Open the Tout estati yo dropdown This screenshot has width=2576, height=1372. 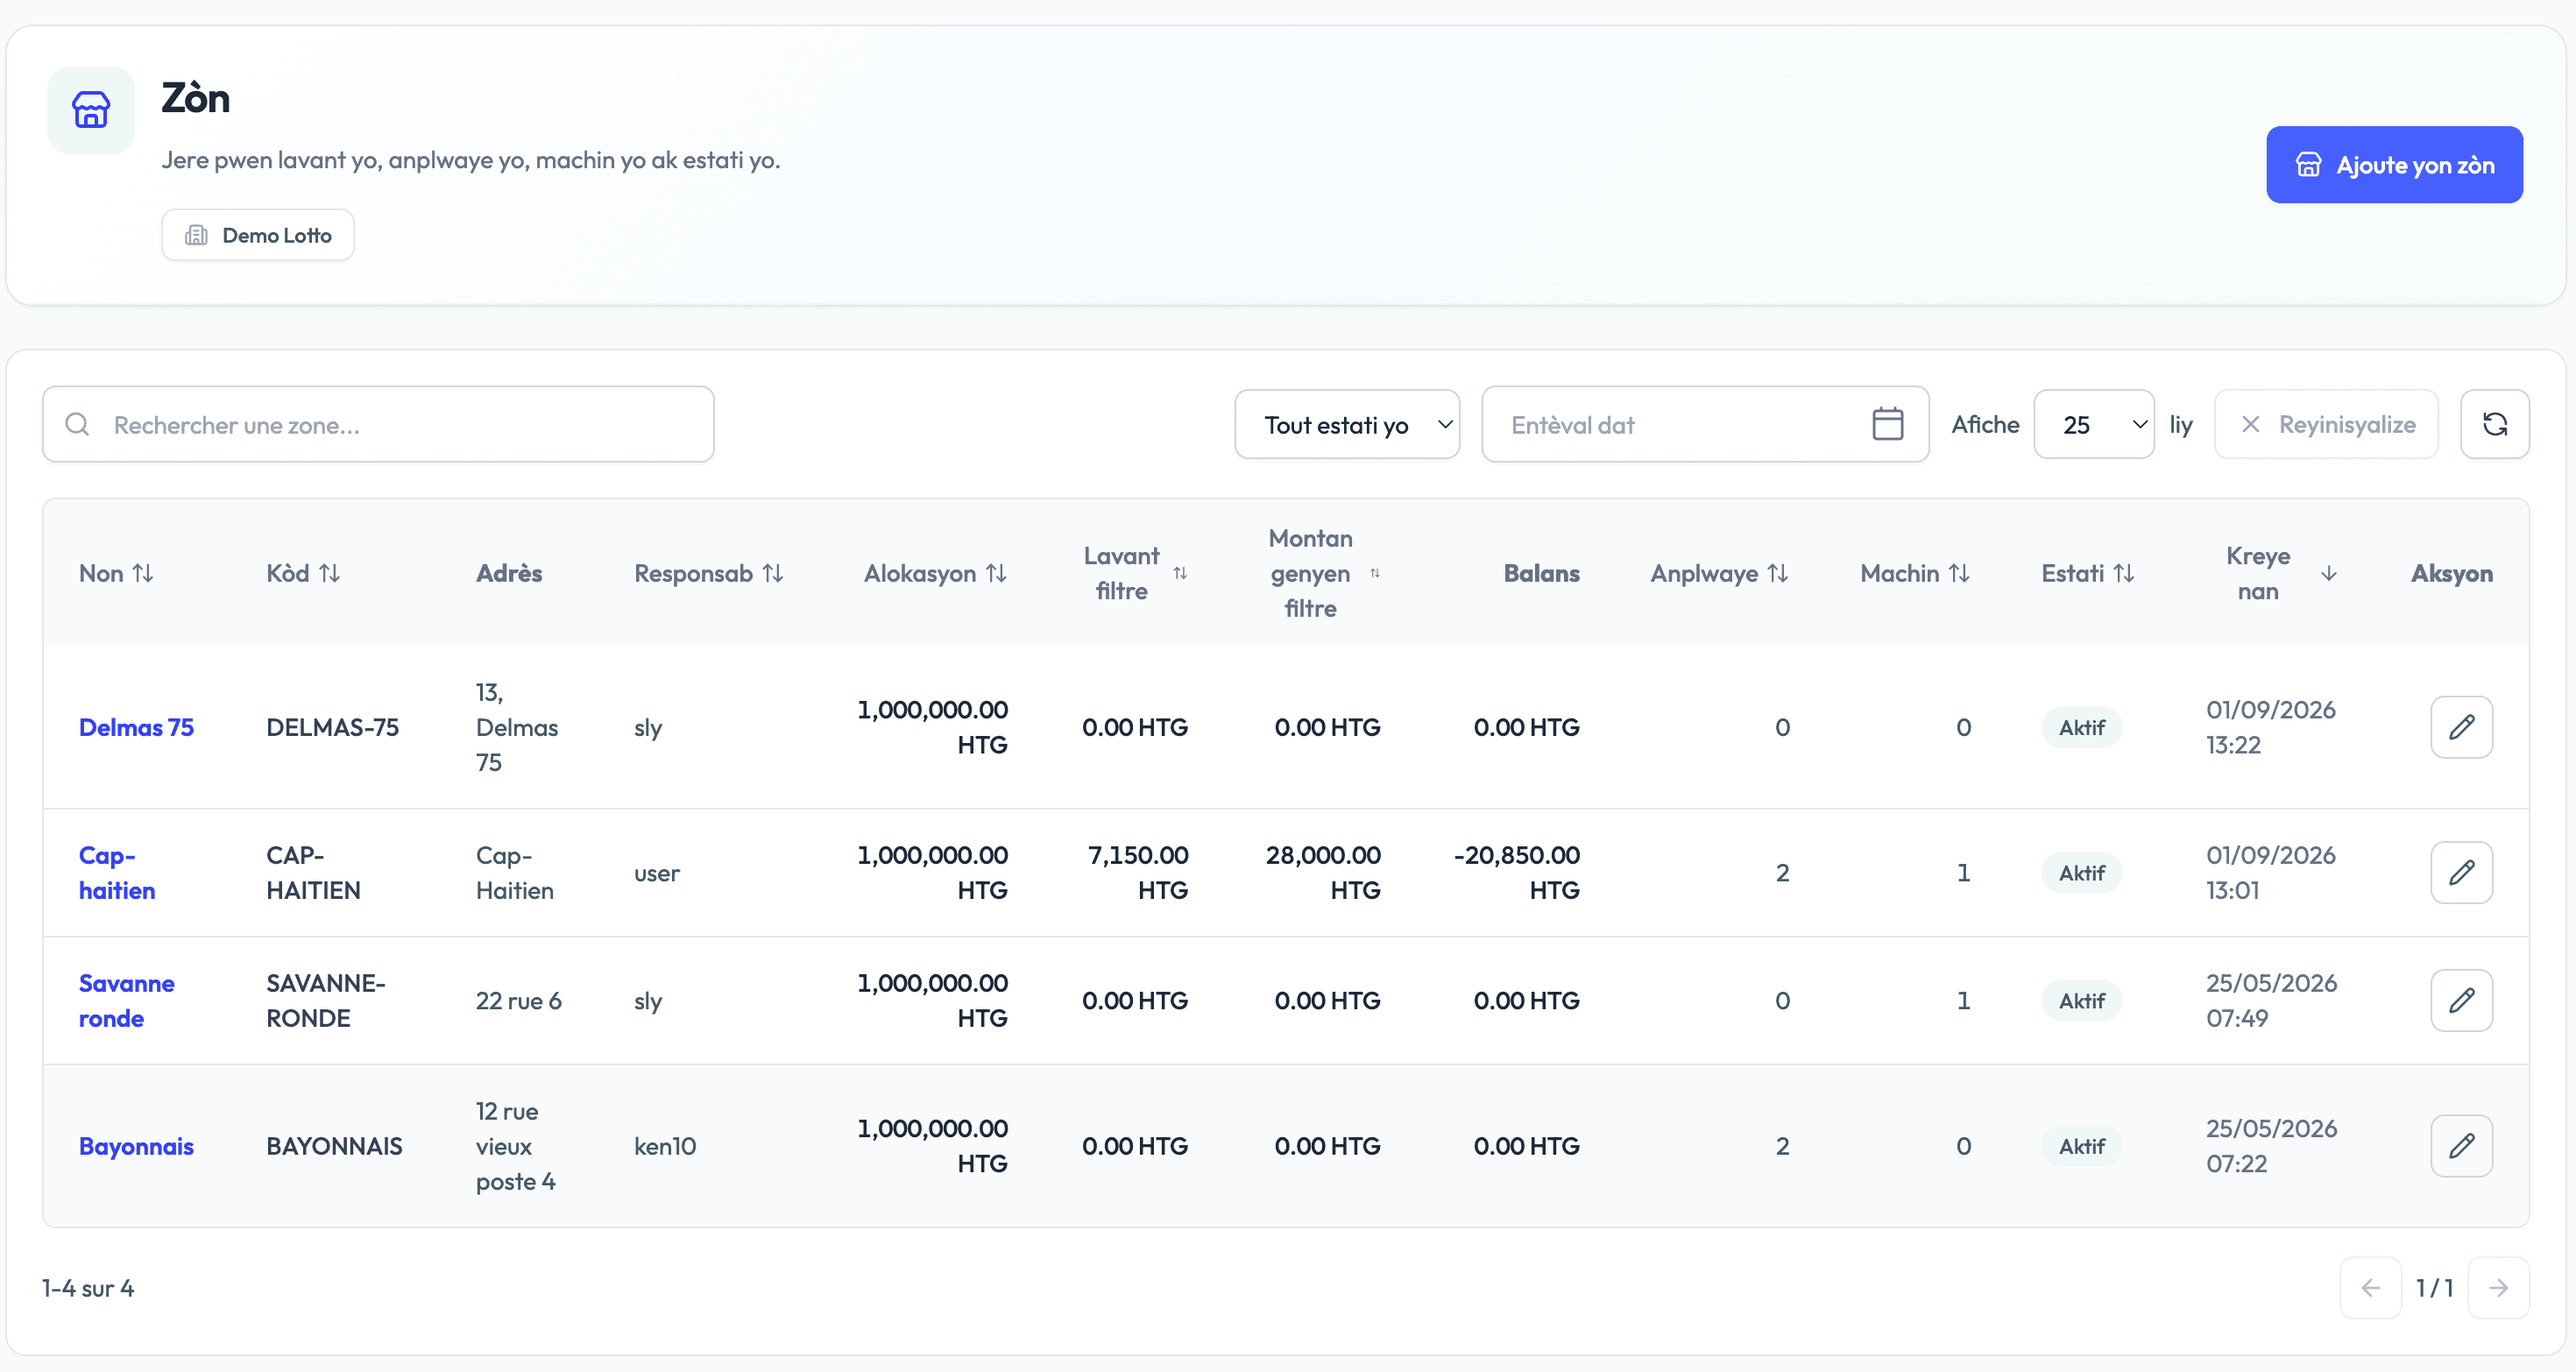pos(1347,424)
